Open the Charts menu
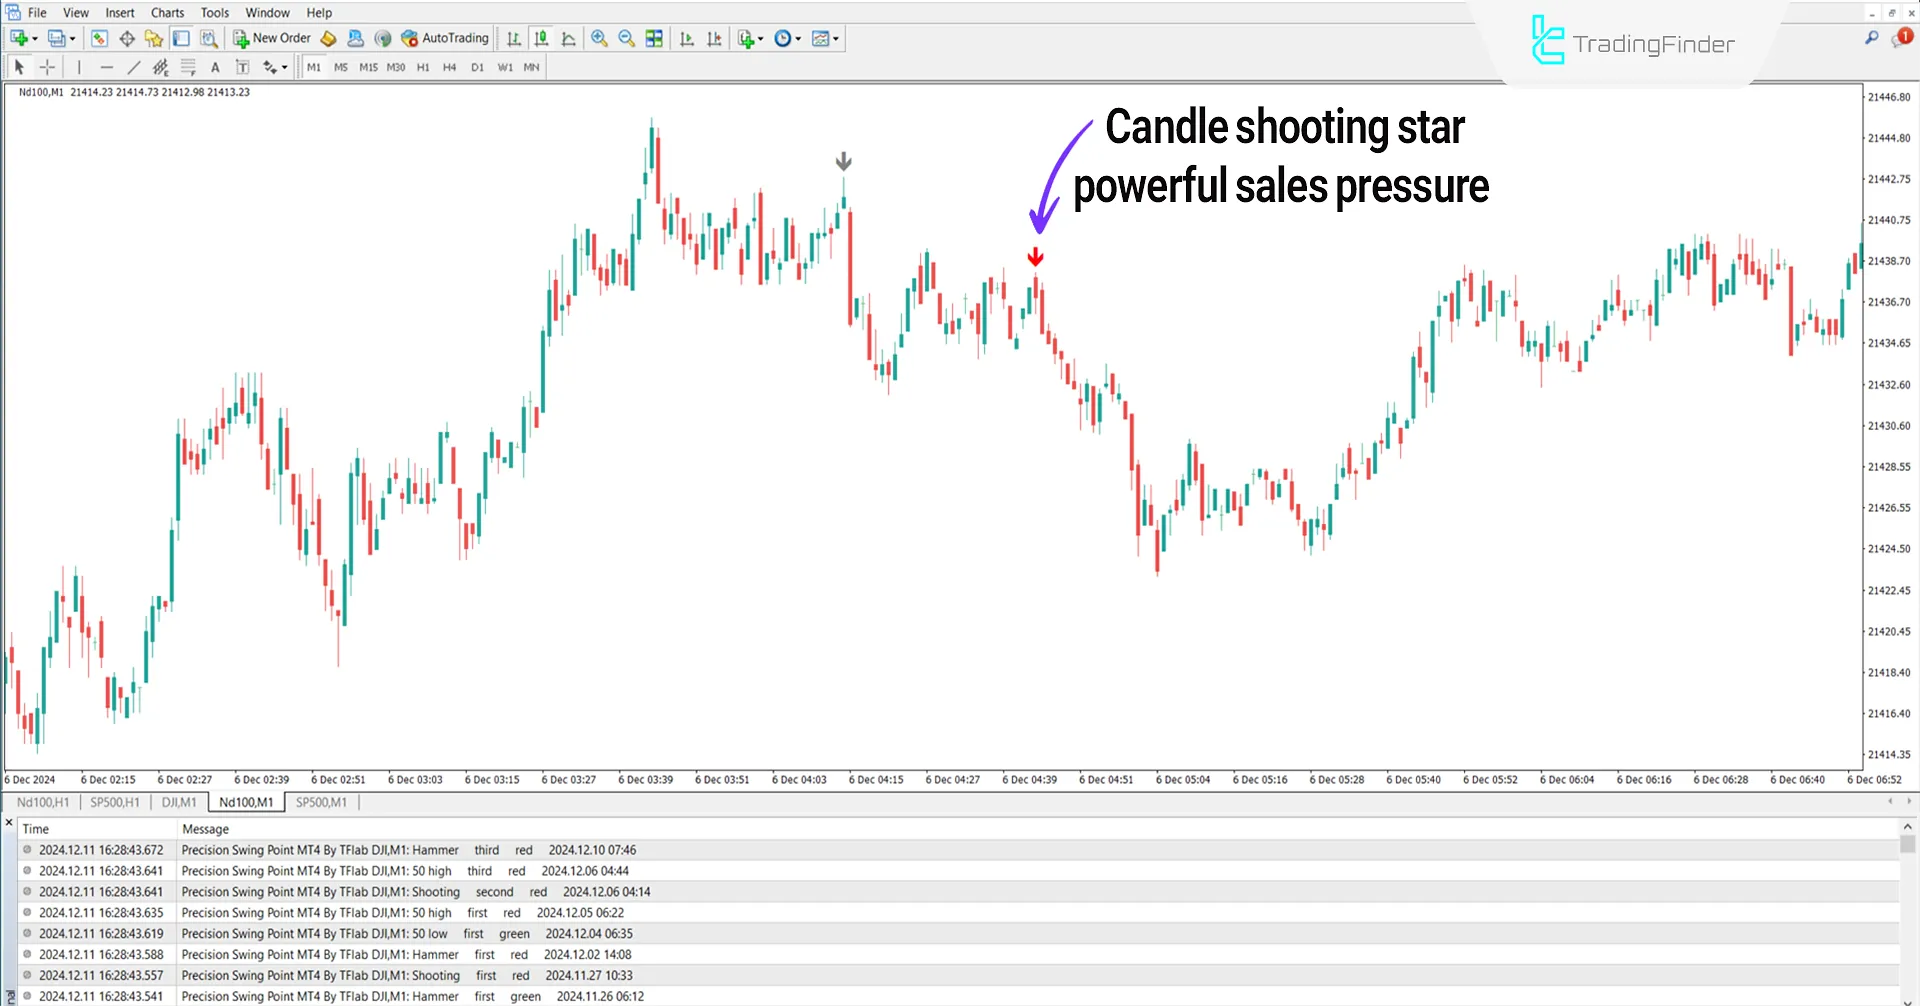The image size is (1920, 1006). pyautogui.click(x=167, y=12)
